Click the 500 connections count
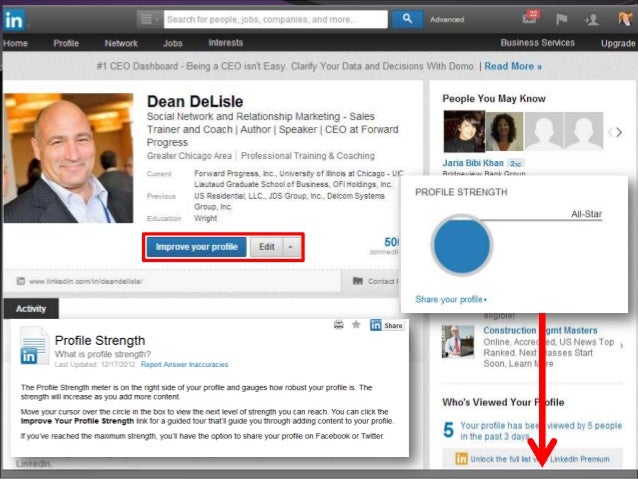Viewport: 638px width, 479px height. point(391,242)
